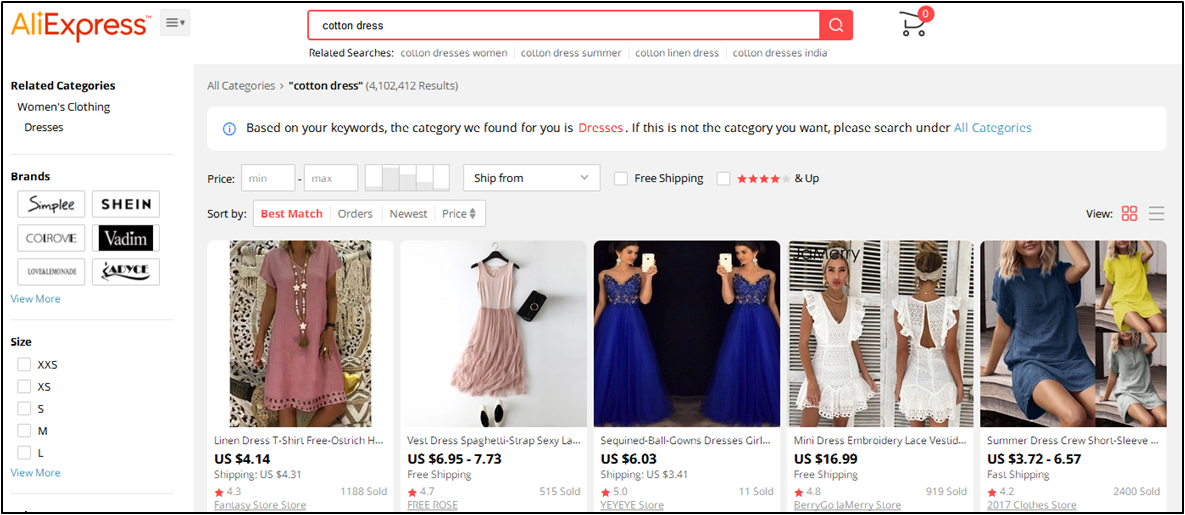Check the XXS size checkbox
The image size is (1185, 515).
24,365
